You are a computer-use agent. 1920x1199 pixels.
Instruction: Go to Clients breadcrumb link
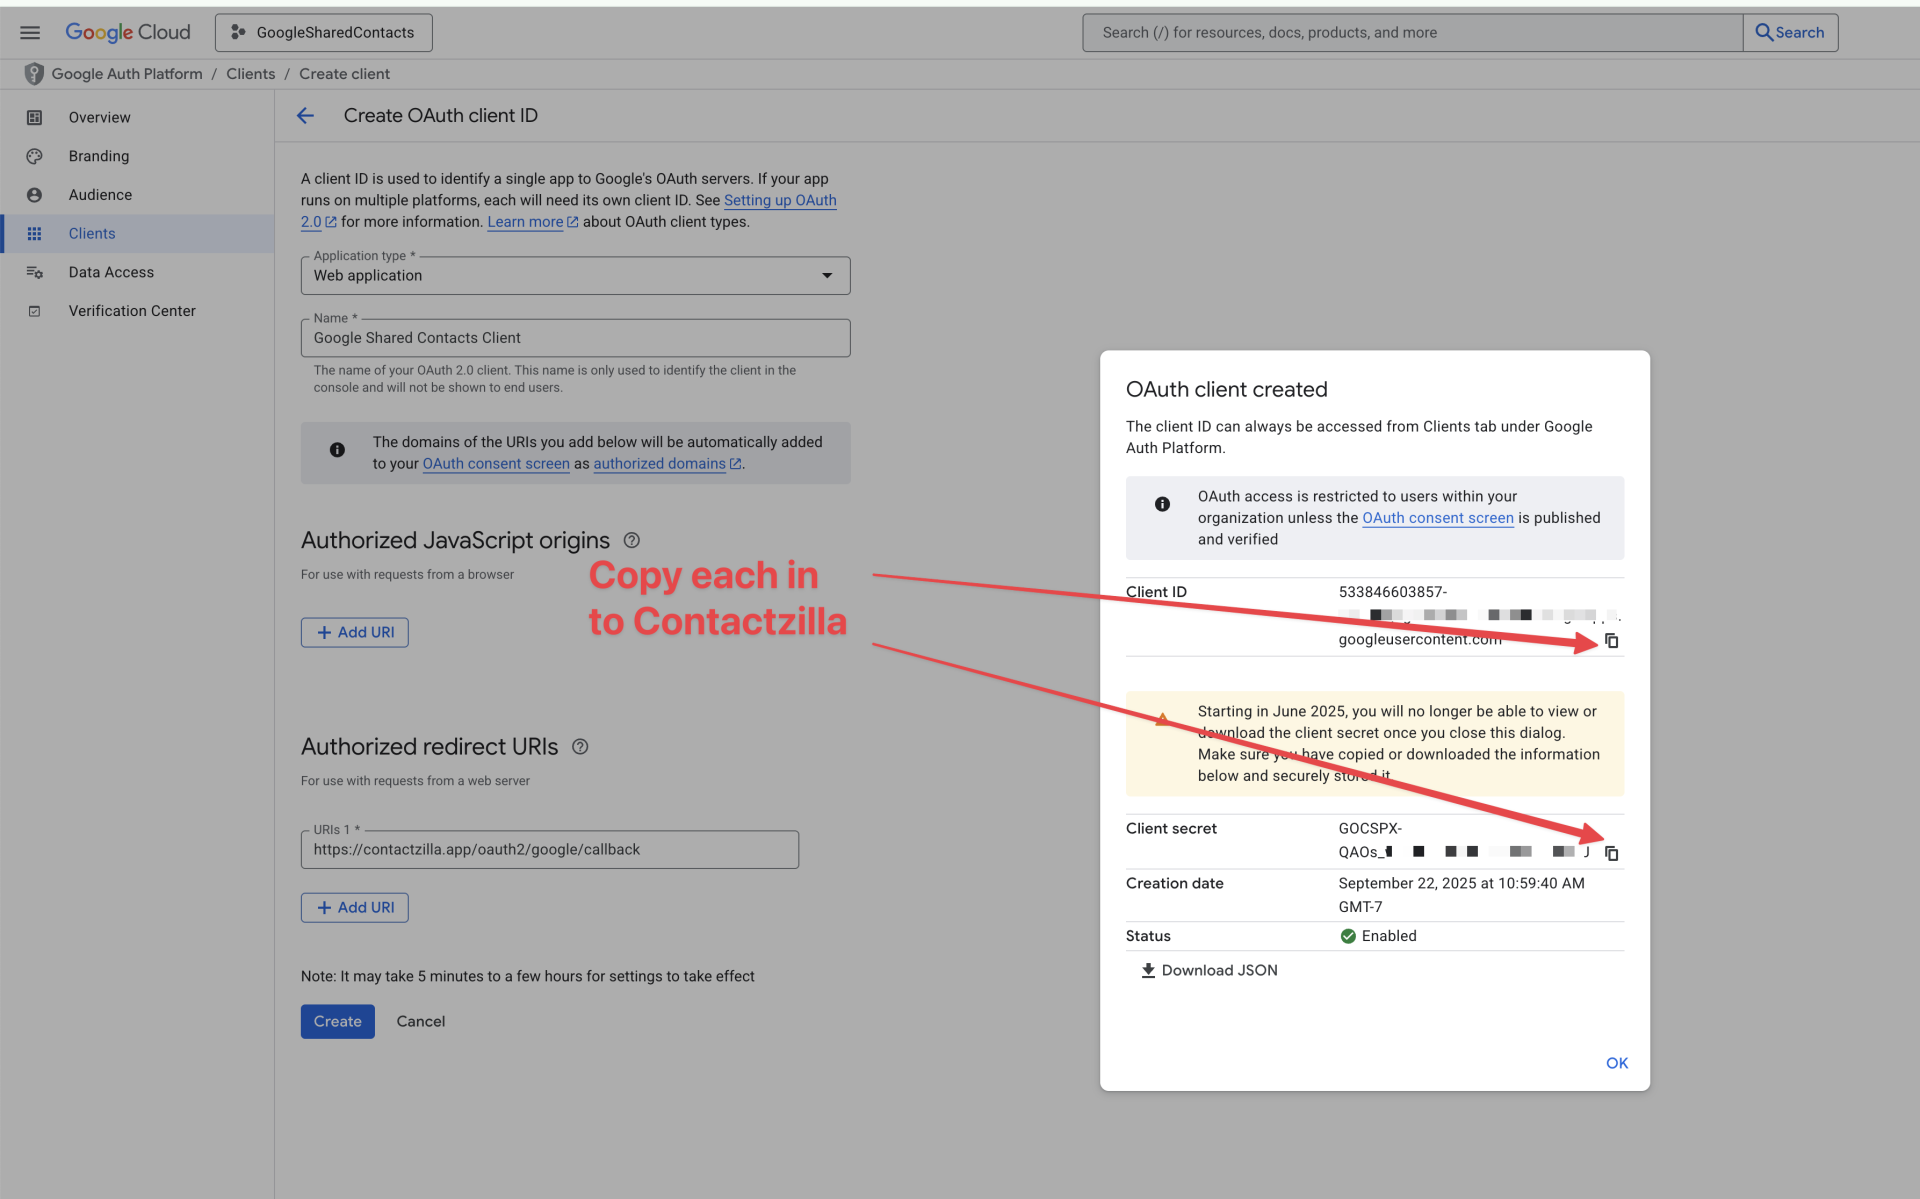250,74
